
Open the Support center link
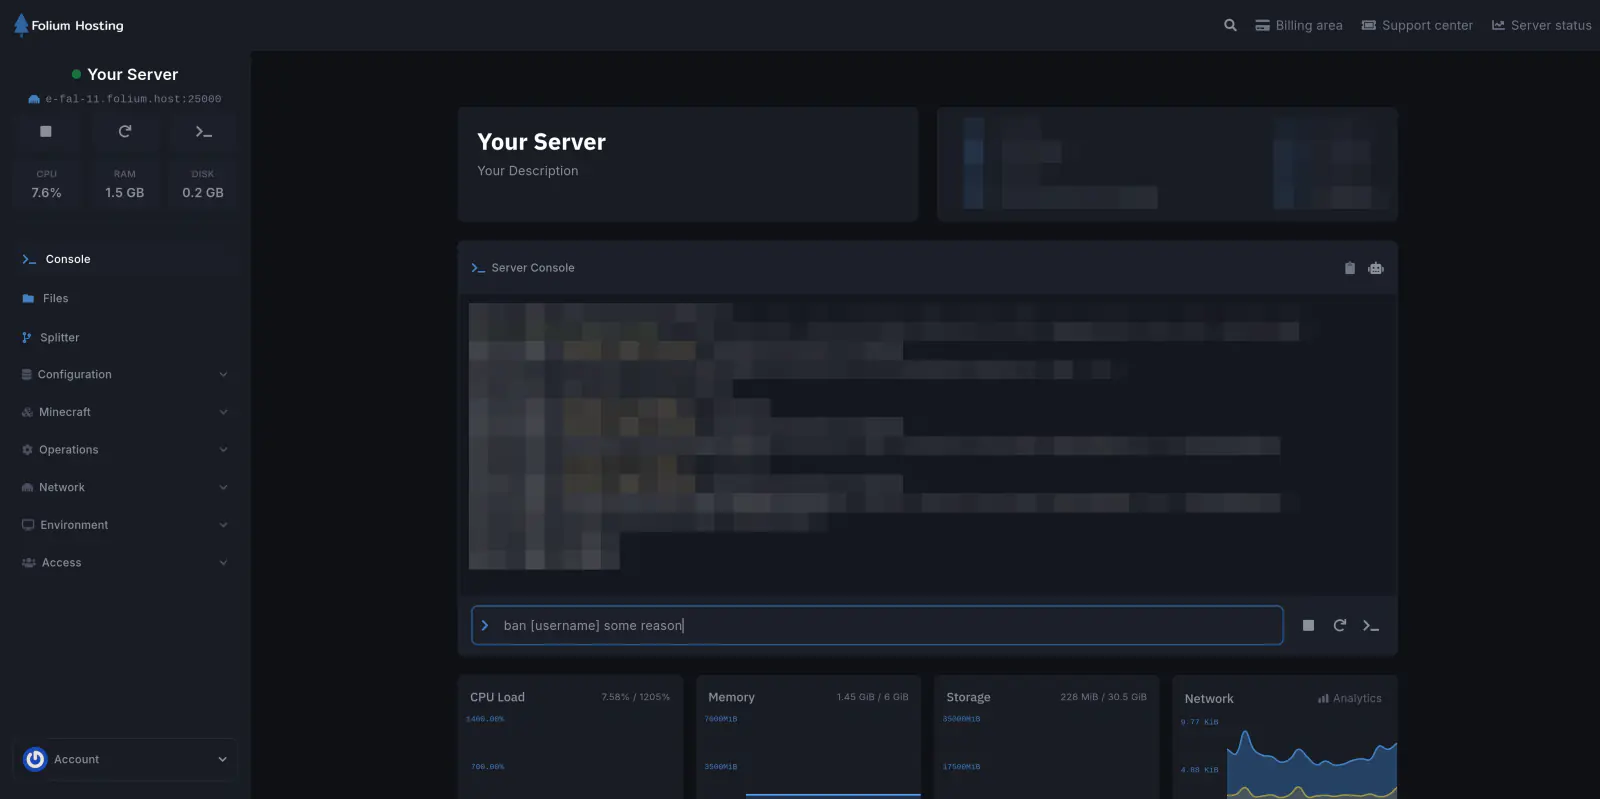(1417, 25)
